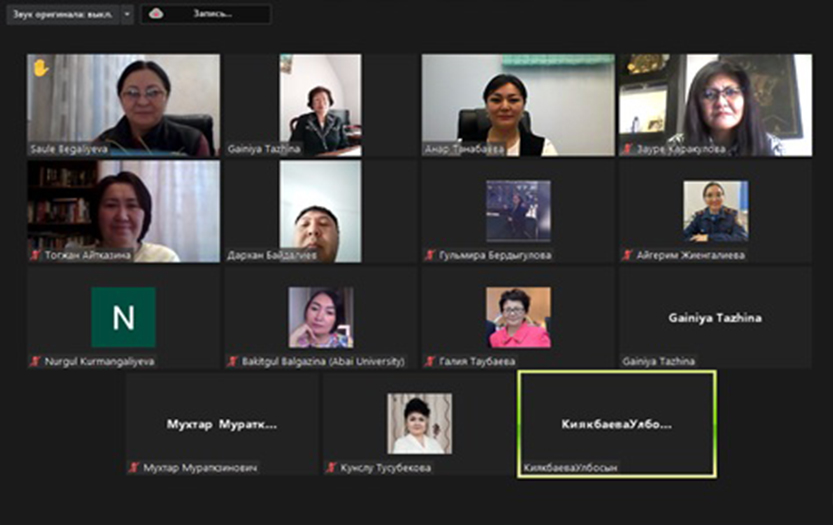Screen dimensions: 833x525
Task: Click Айгерим Женгалиева's uniformed profile photo
Action: tap(715, 211)
